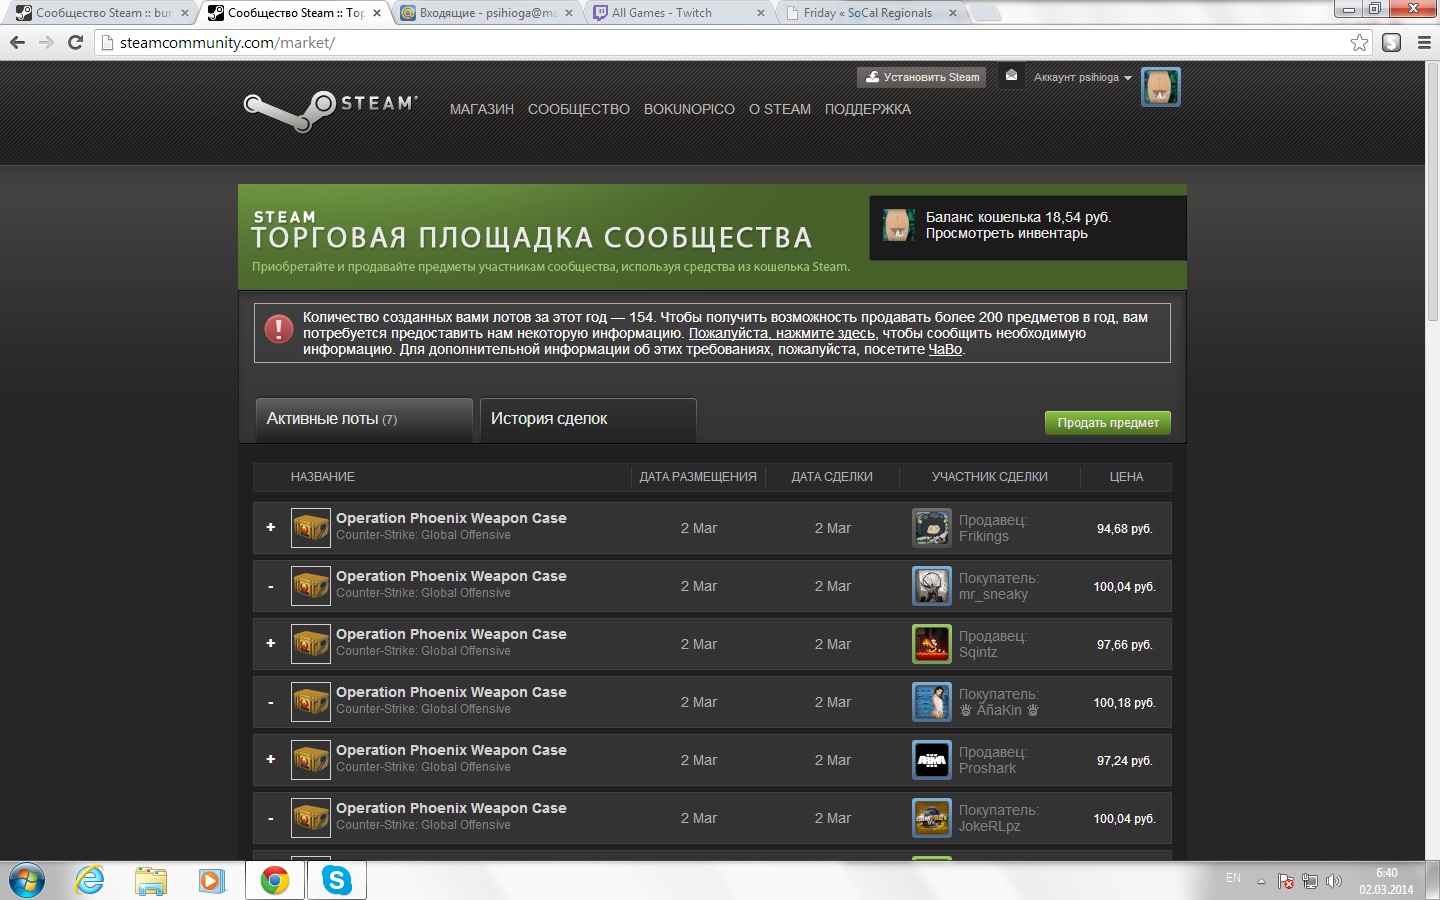Open the ЧаВо link

click(945, 349)
